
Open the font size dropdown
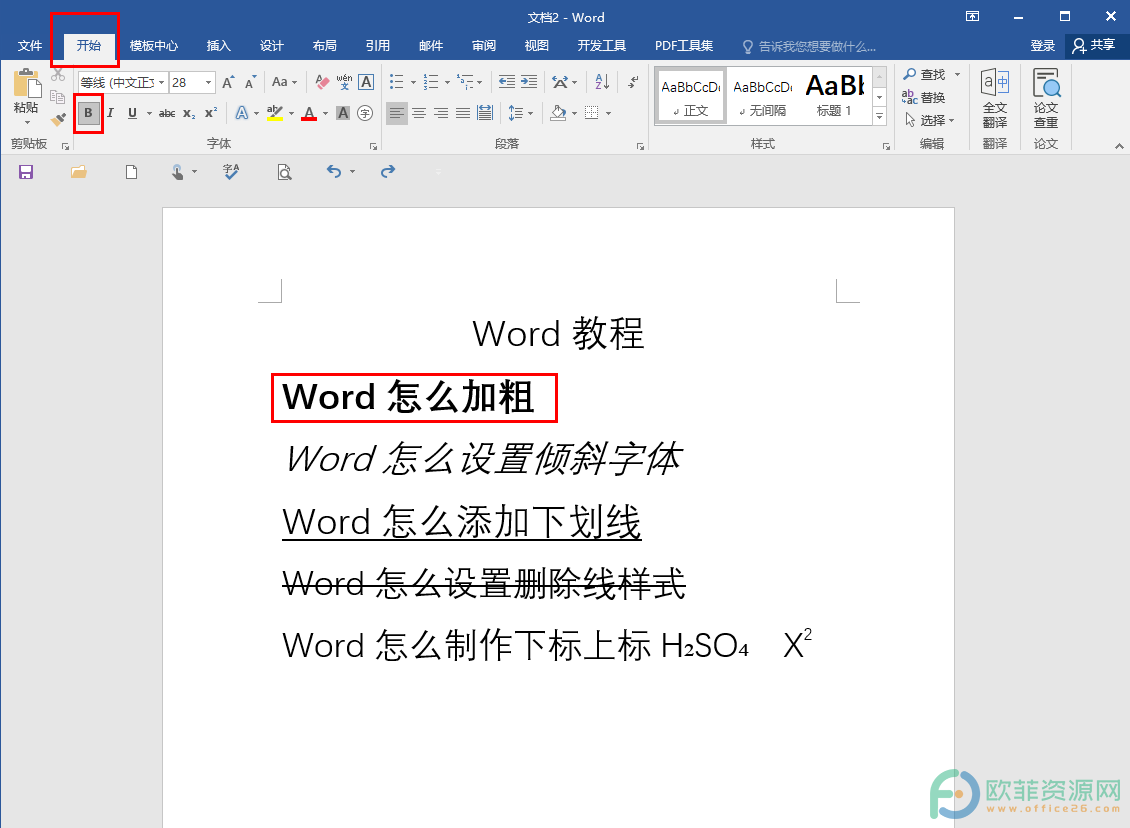pos(208,82)
